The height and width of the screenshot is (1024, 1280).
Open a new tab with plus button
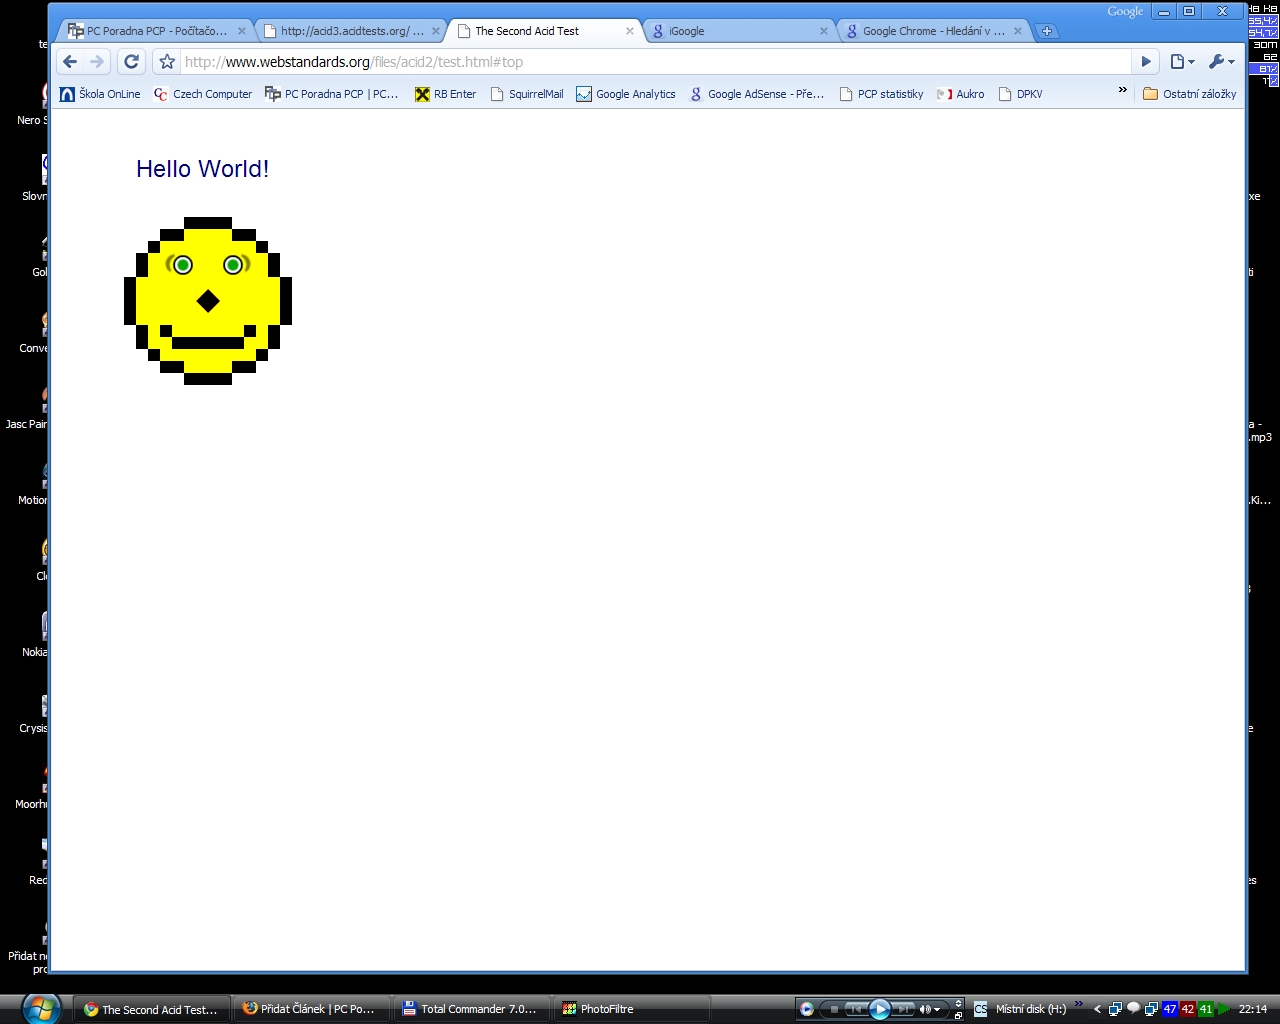point(1047,31)
